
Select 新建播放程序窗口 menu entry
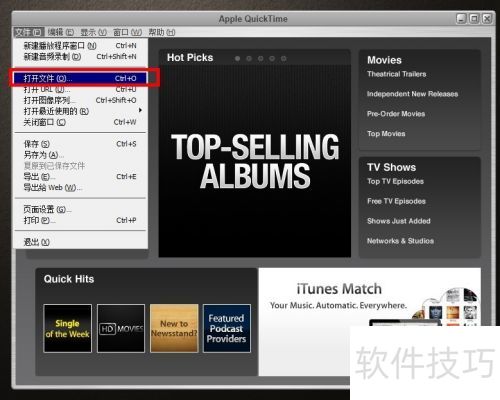[x=80, y=46]
